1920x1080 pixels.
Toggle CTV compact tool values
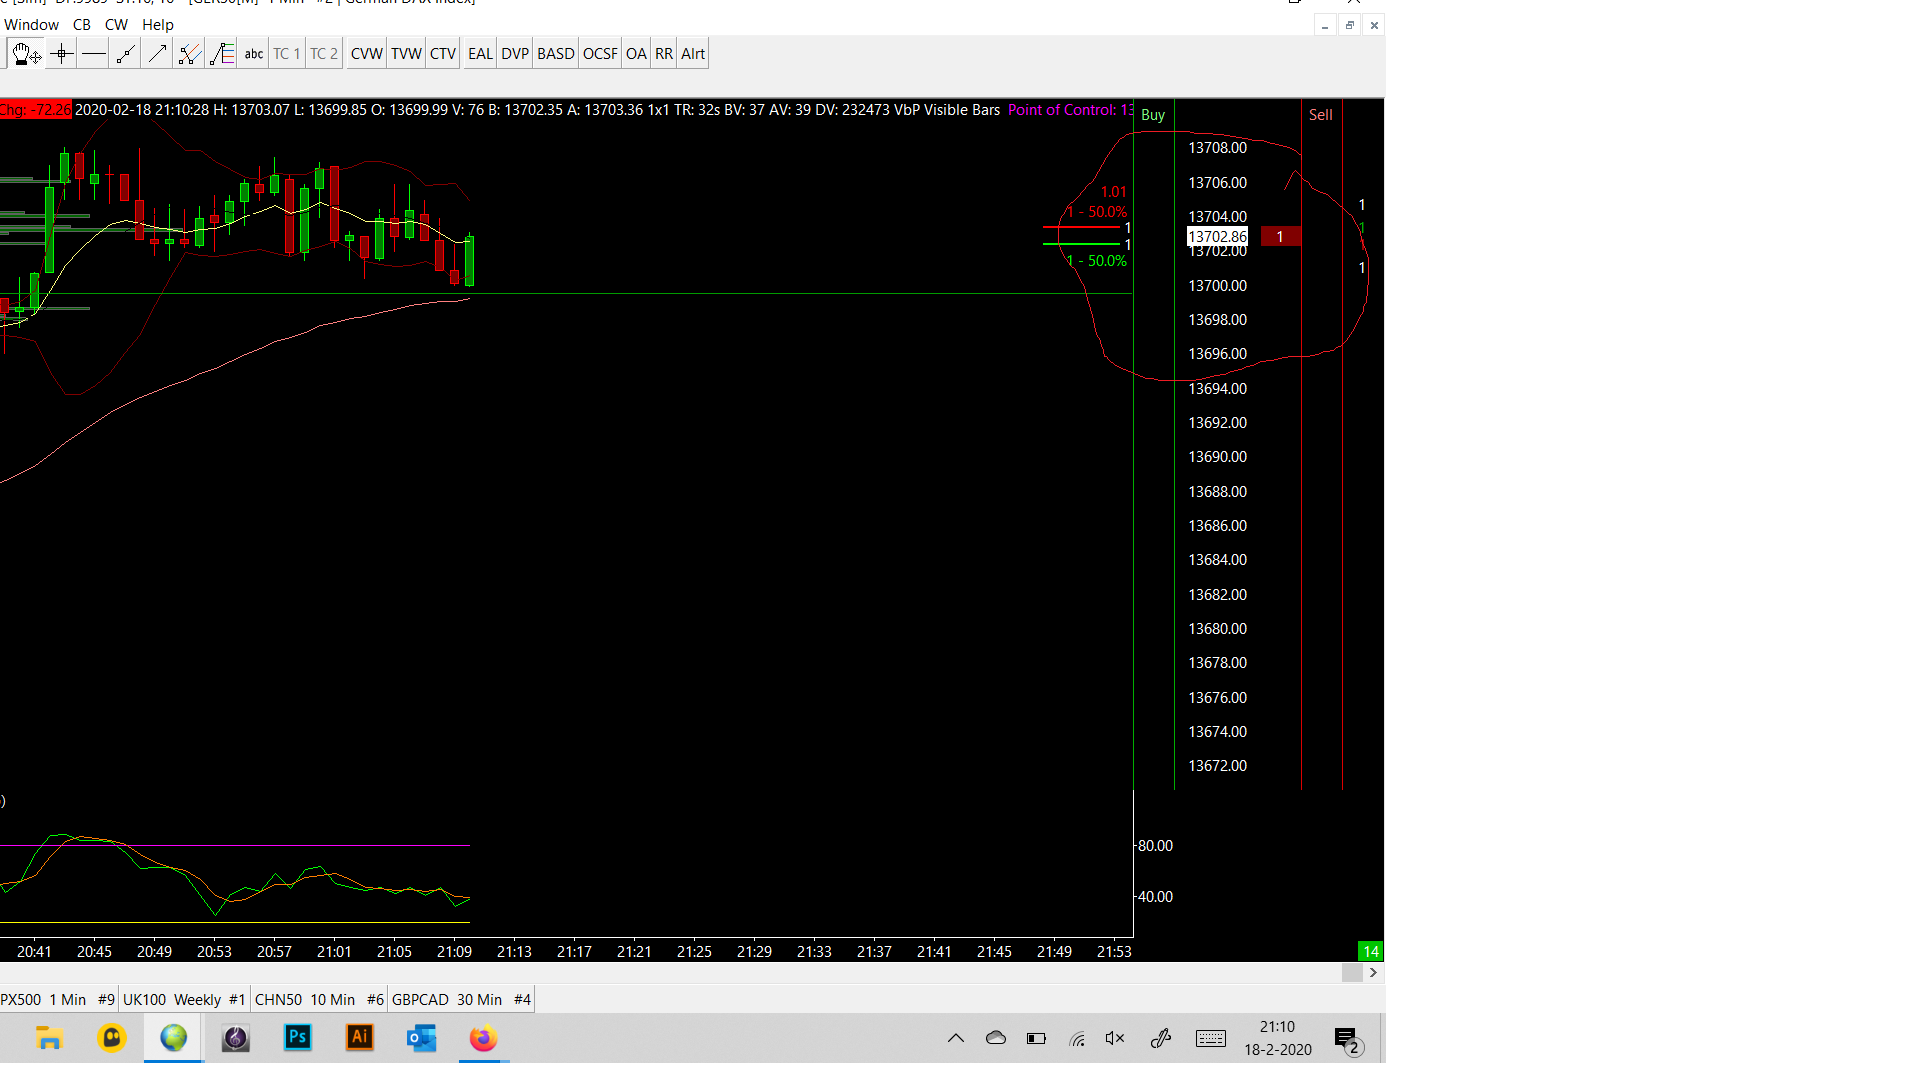pyautogui.click(x=442, y=54)
